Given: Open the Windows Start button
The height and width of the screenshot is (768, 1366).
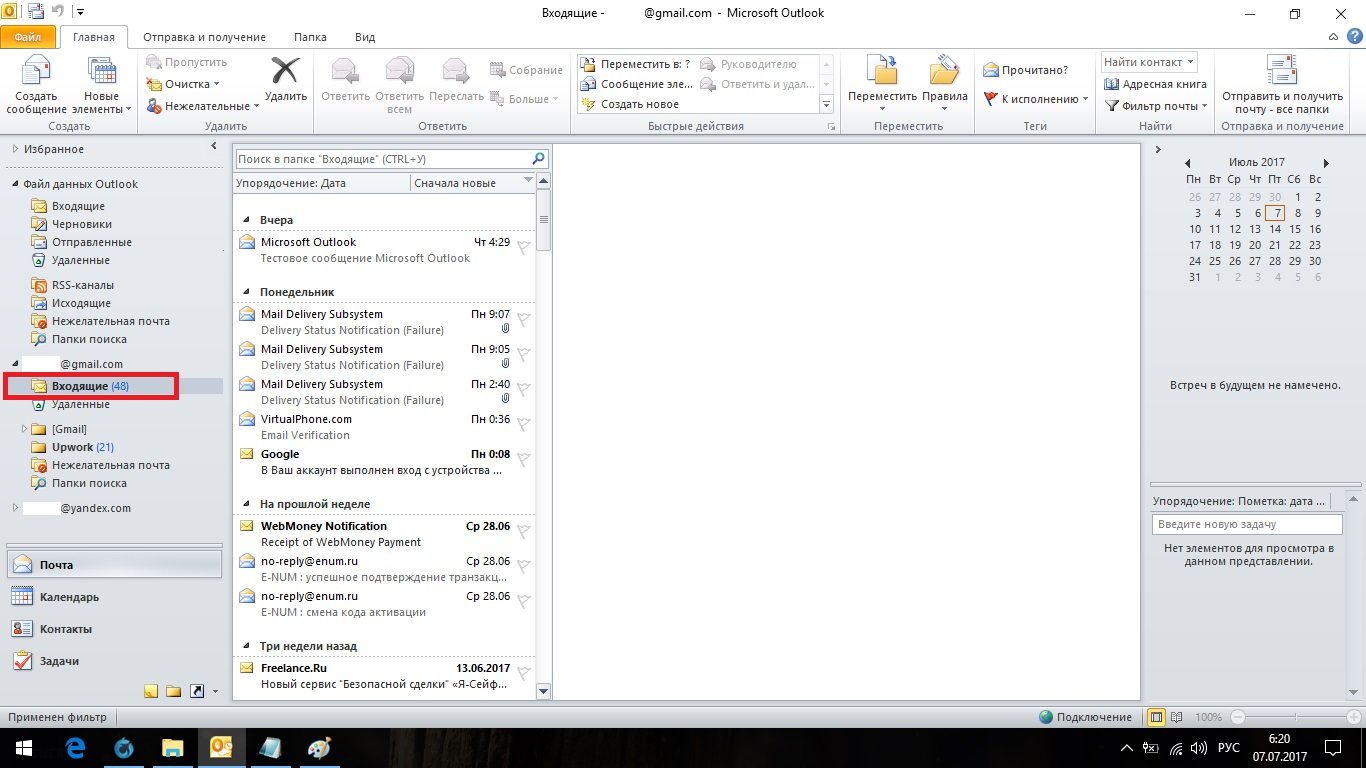Looking at the screenshot, I should (23, 748).
